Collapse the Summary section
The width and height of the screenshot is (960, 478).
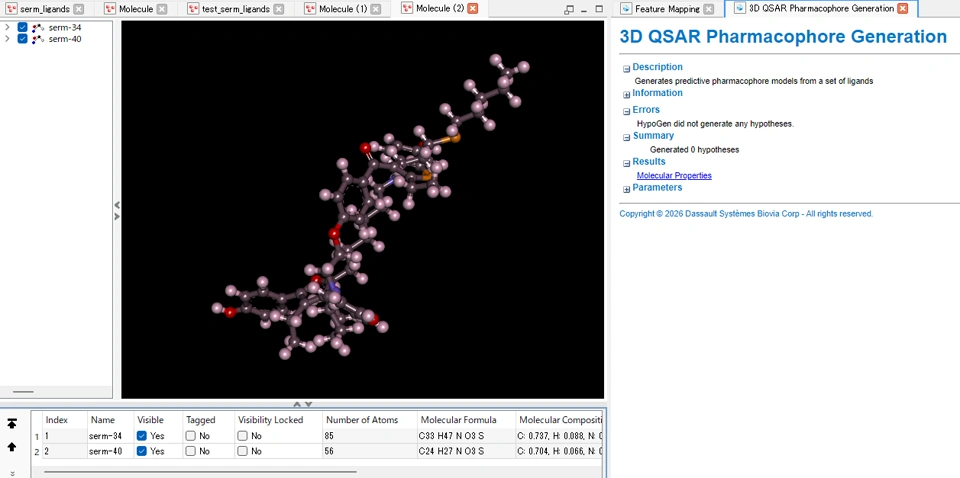click(626, 138)
